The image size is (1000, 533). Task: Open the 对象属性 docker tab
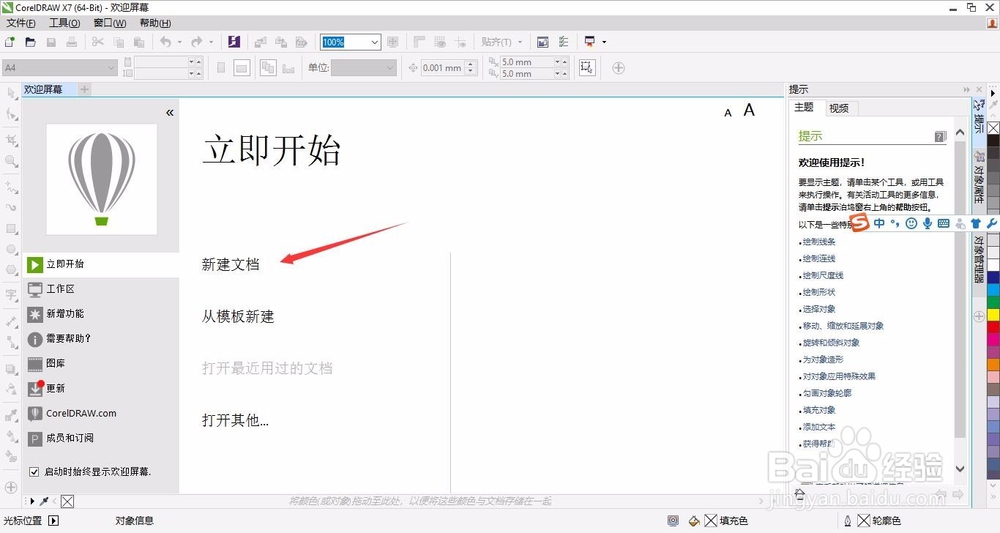coord(978,177)
